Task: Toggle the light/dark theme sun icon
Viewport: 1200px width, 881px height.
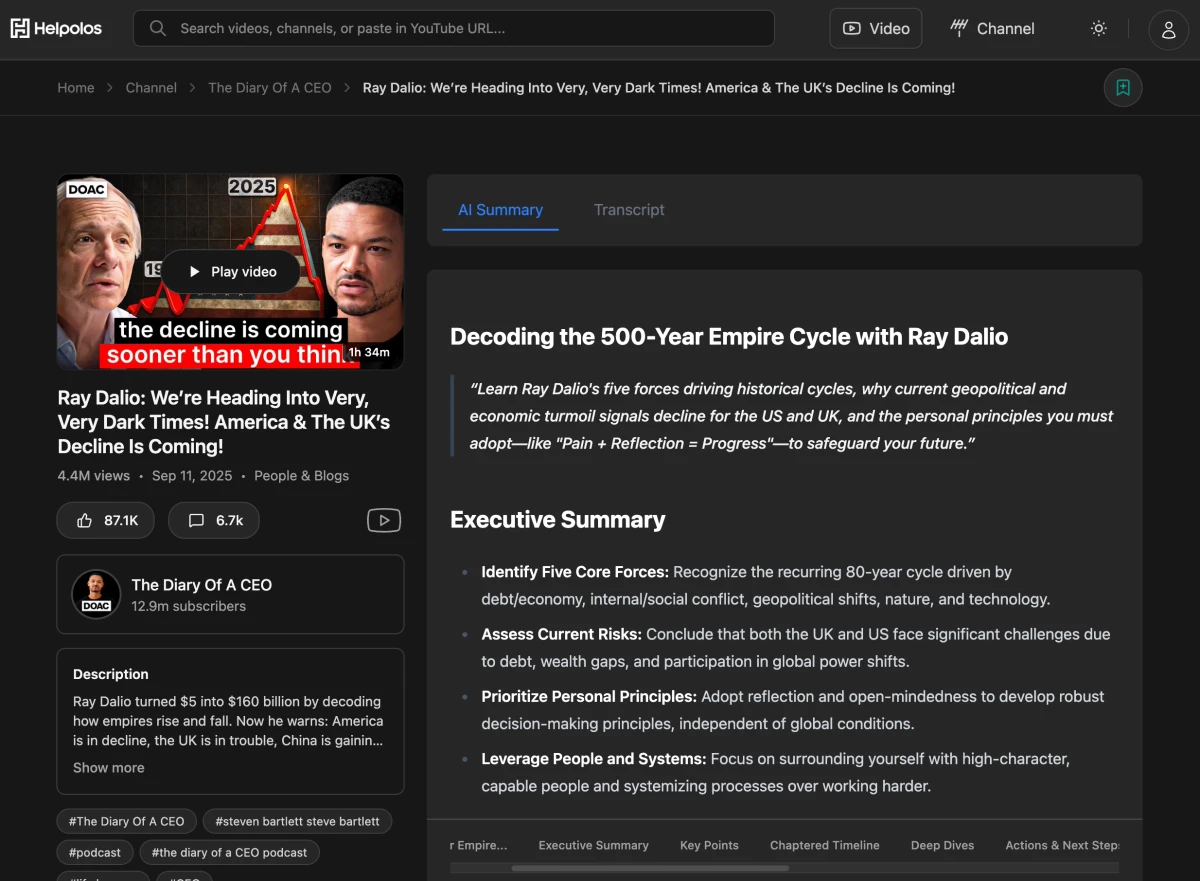Action: pyautogui.click(x=1099, y=28)
